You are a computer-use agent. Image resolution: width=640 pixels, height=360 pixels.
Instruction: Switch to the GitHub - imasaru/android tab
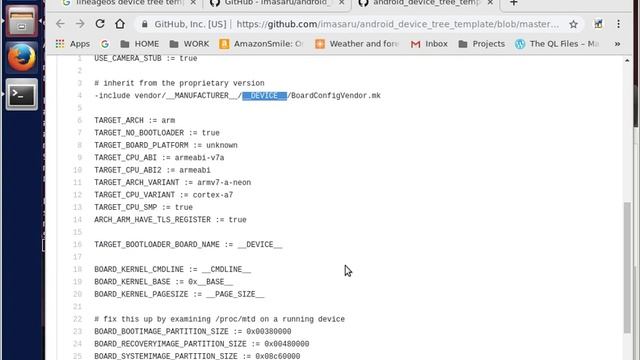(270, 3)
